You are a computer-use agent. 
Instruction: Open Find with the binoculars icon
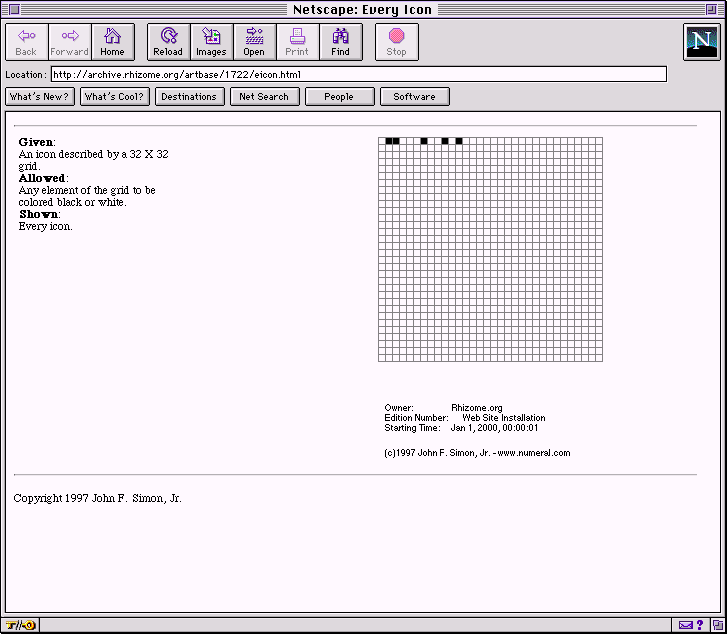click(x=340, y=42)
